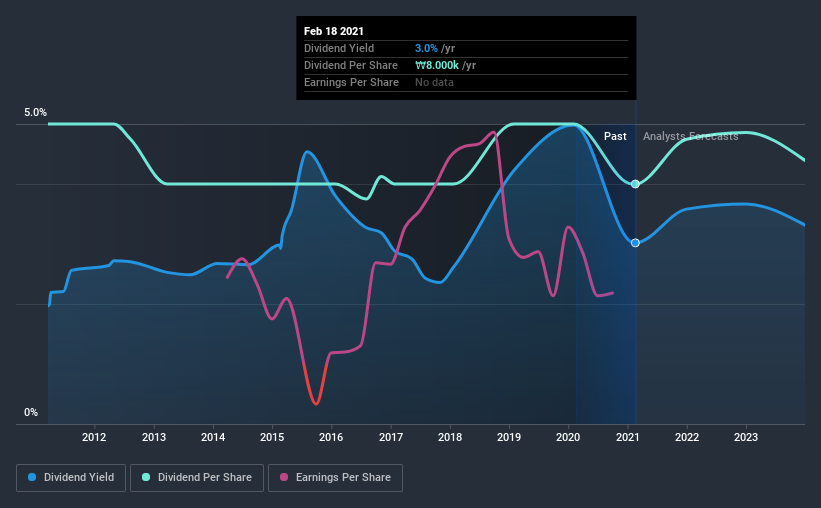821x508 pixels.
Task: Click the Dividend Per Share label in tooltip
Action: pyautogui.click(x=351, y=65)
